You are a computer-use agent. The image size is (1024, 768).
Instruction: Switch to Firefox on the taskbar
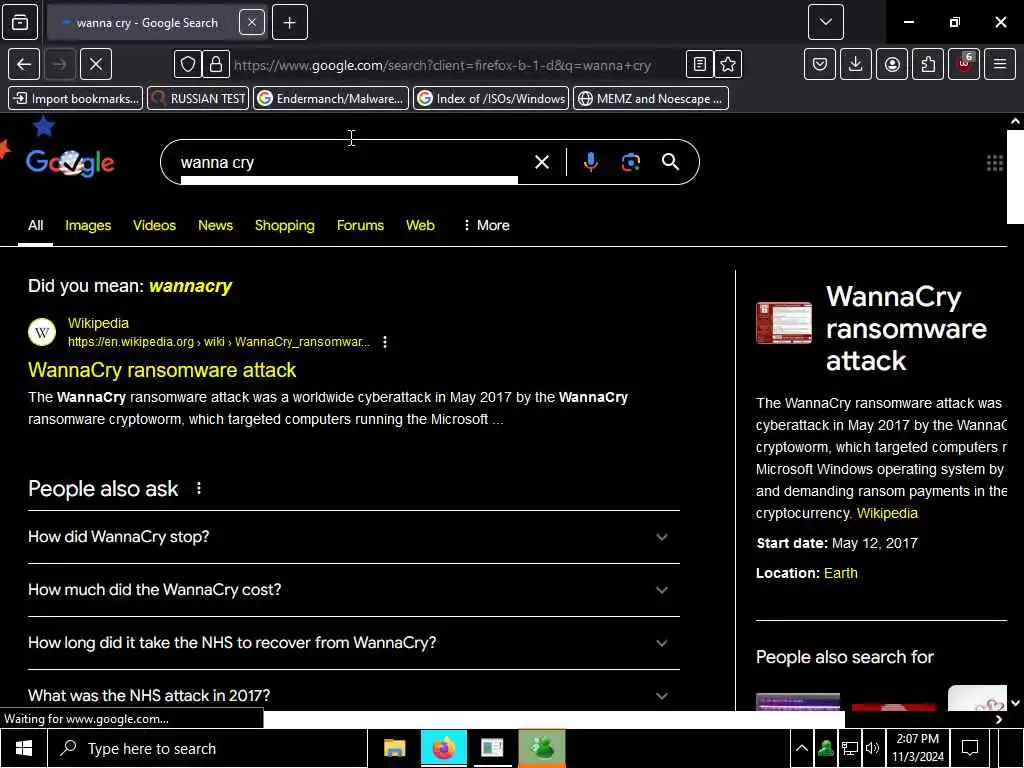(443, 748)
